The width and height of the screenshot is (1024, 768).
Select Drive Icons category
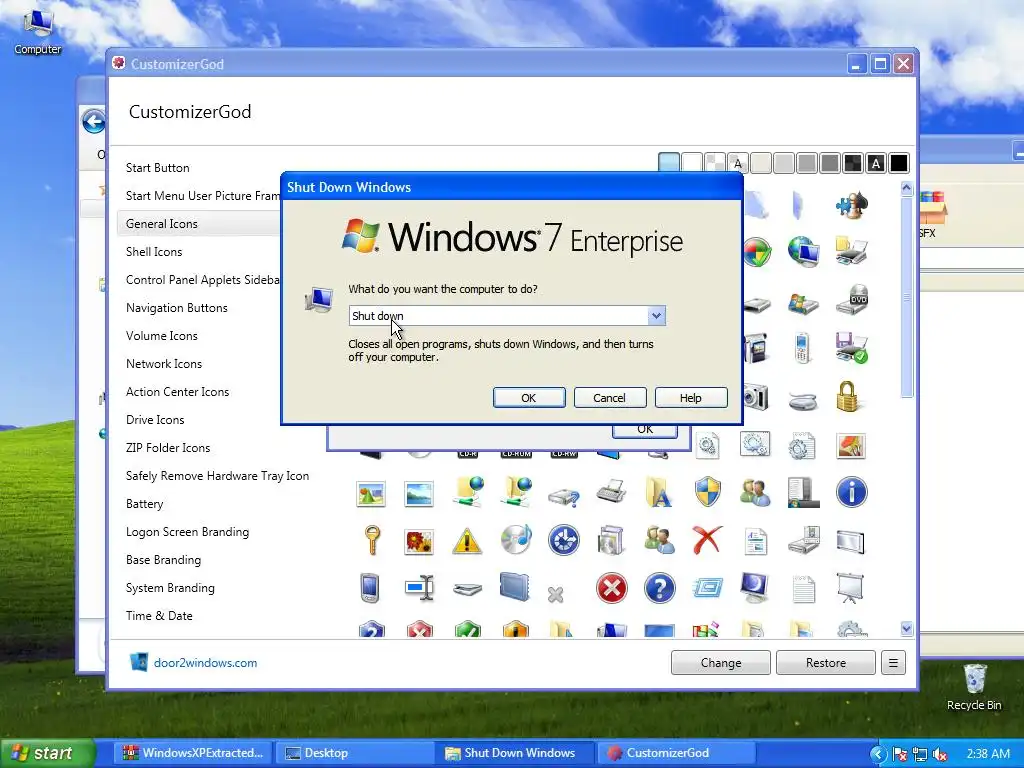(155, 420)
